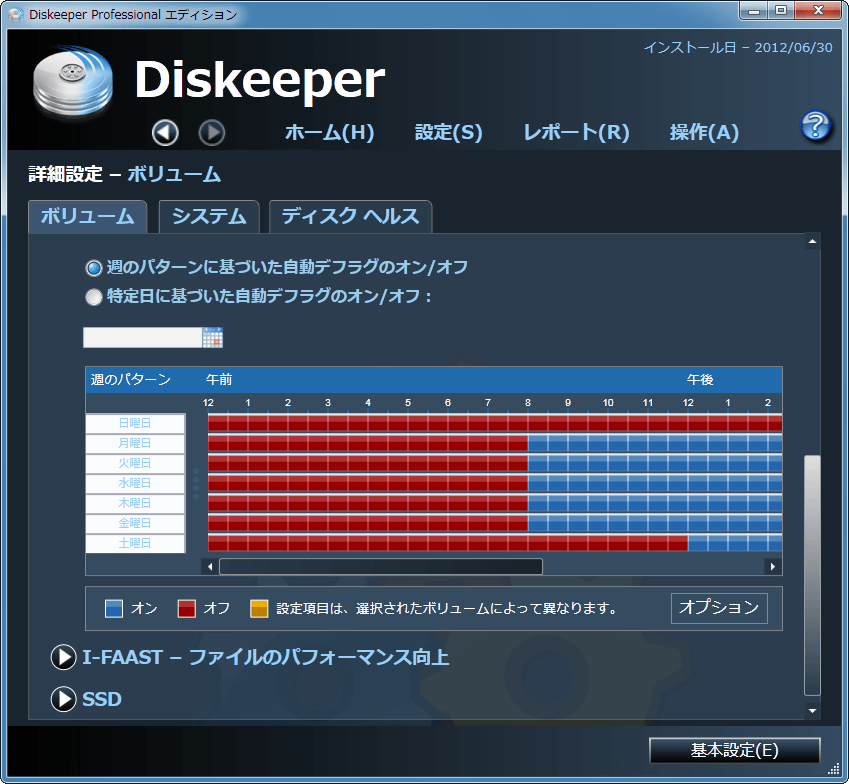Expand the SSD section
Image resolution: width=849 pixels, height=784 pixels.
63,699
